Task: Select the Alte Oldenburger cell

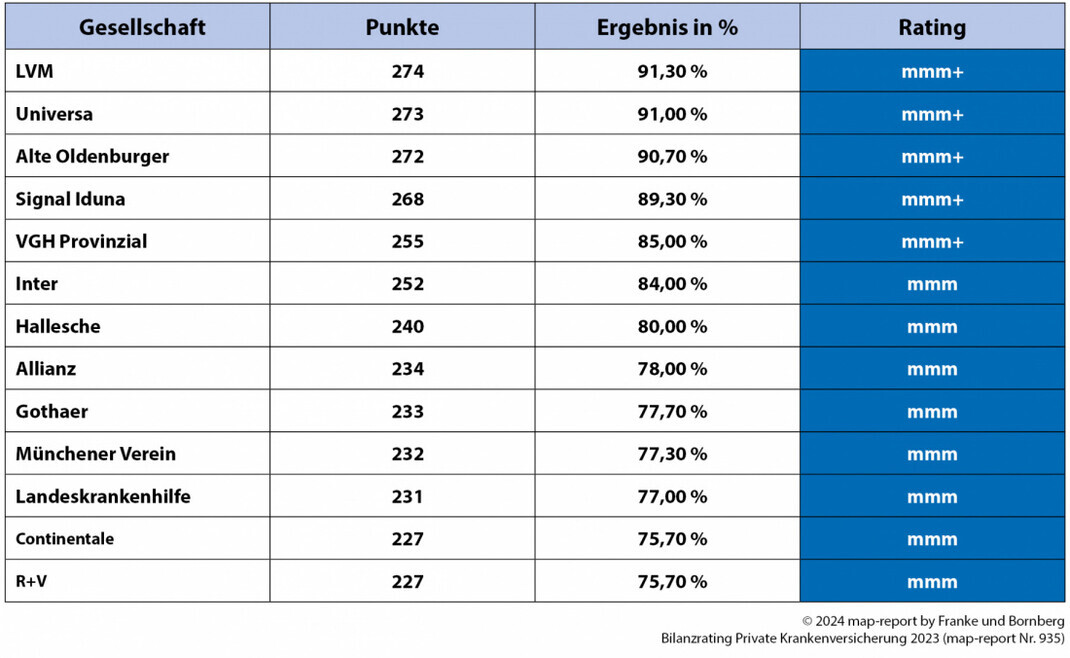Action: pos(92,157)
